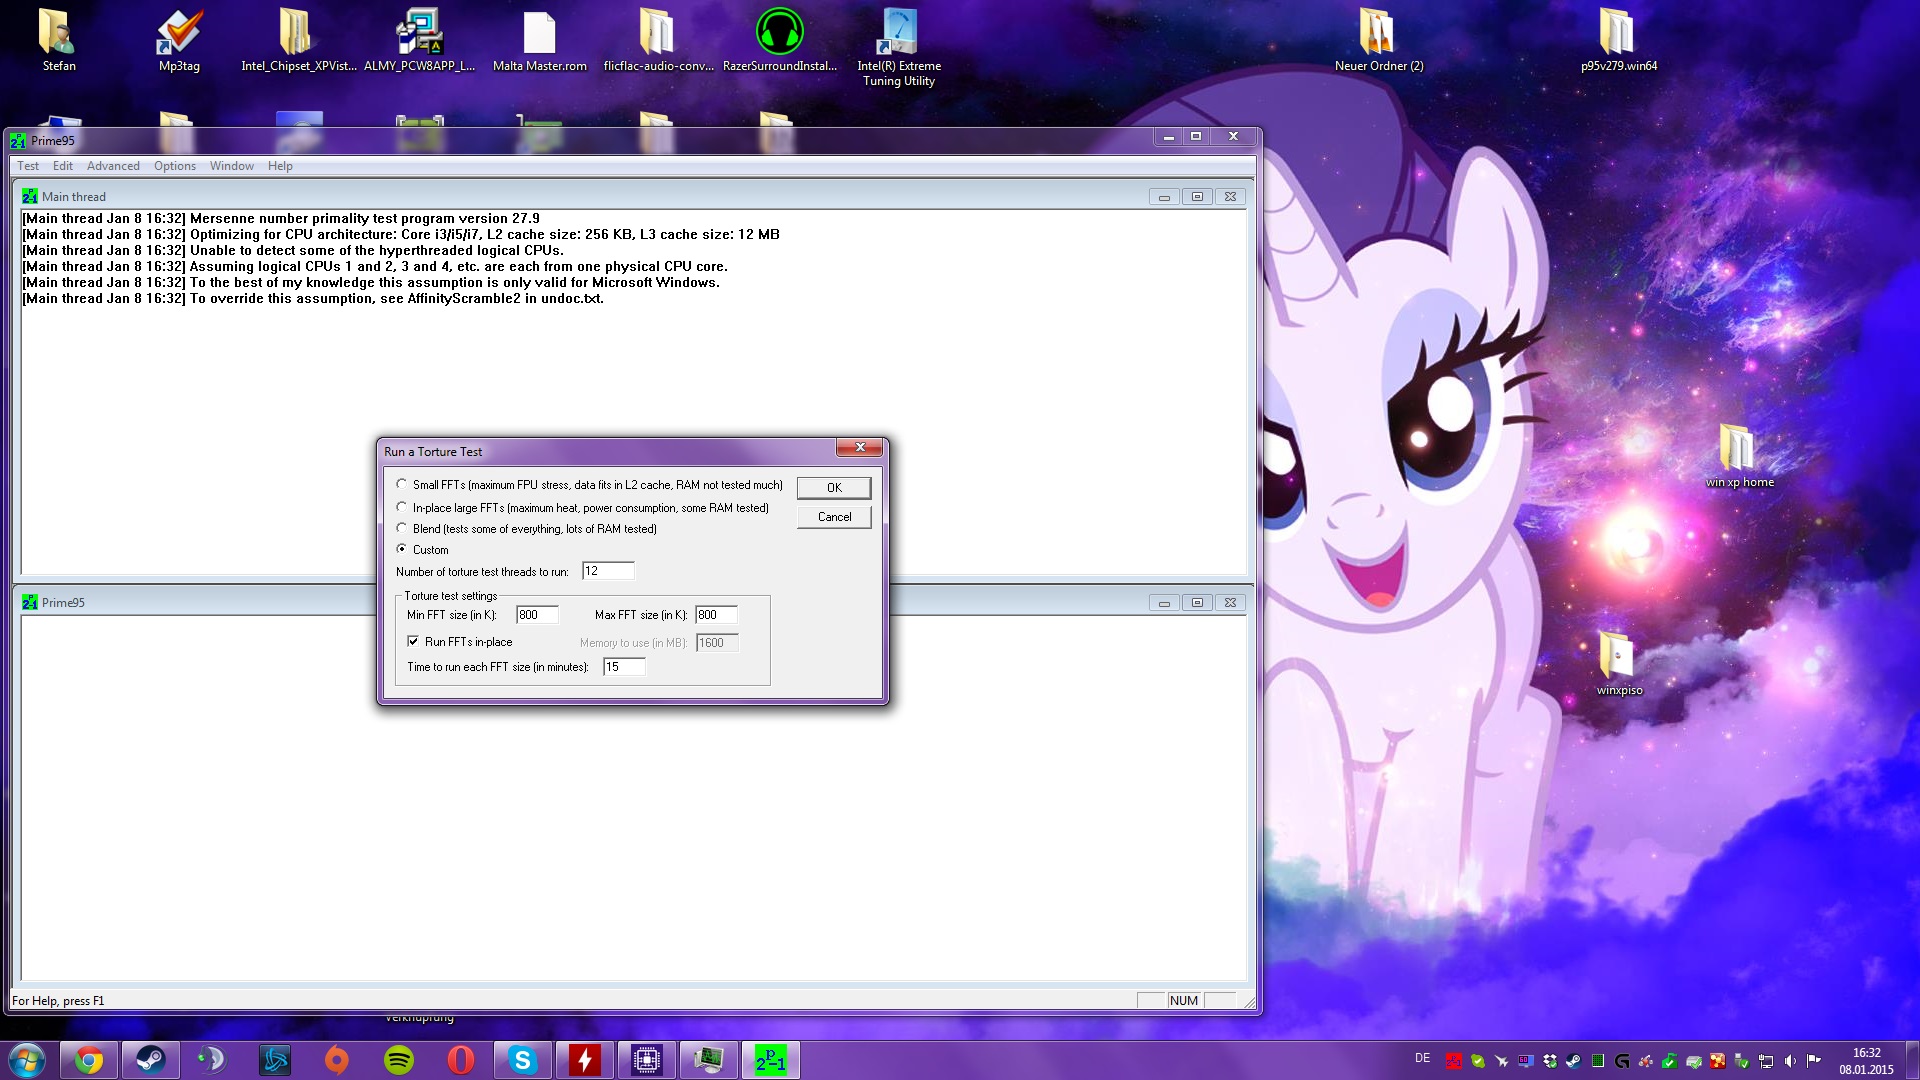Select In-place large FFTs option

point(402,508)
